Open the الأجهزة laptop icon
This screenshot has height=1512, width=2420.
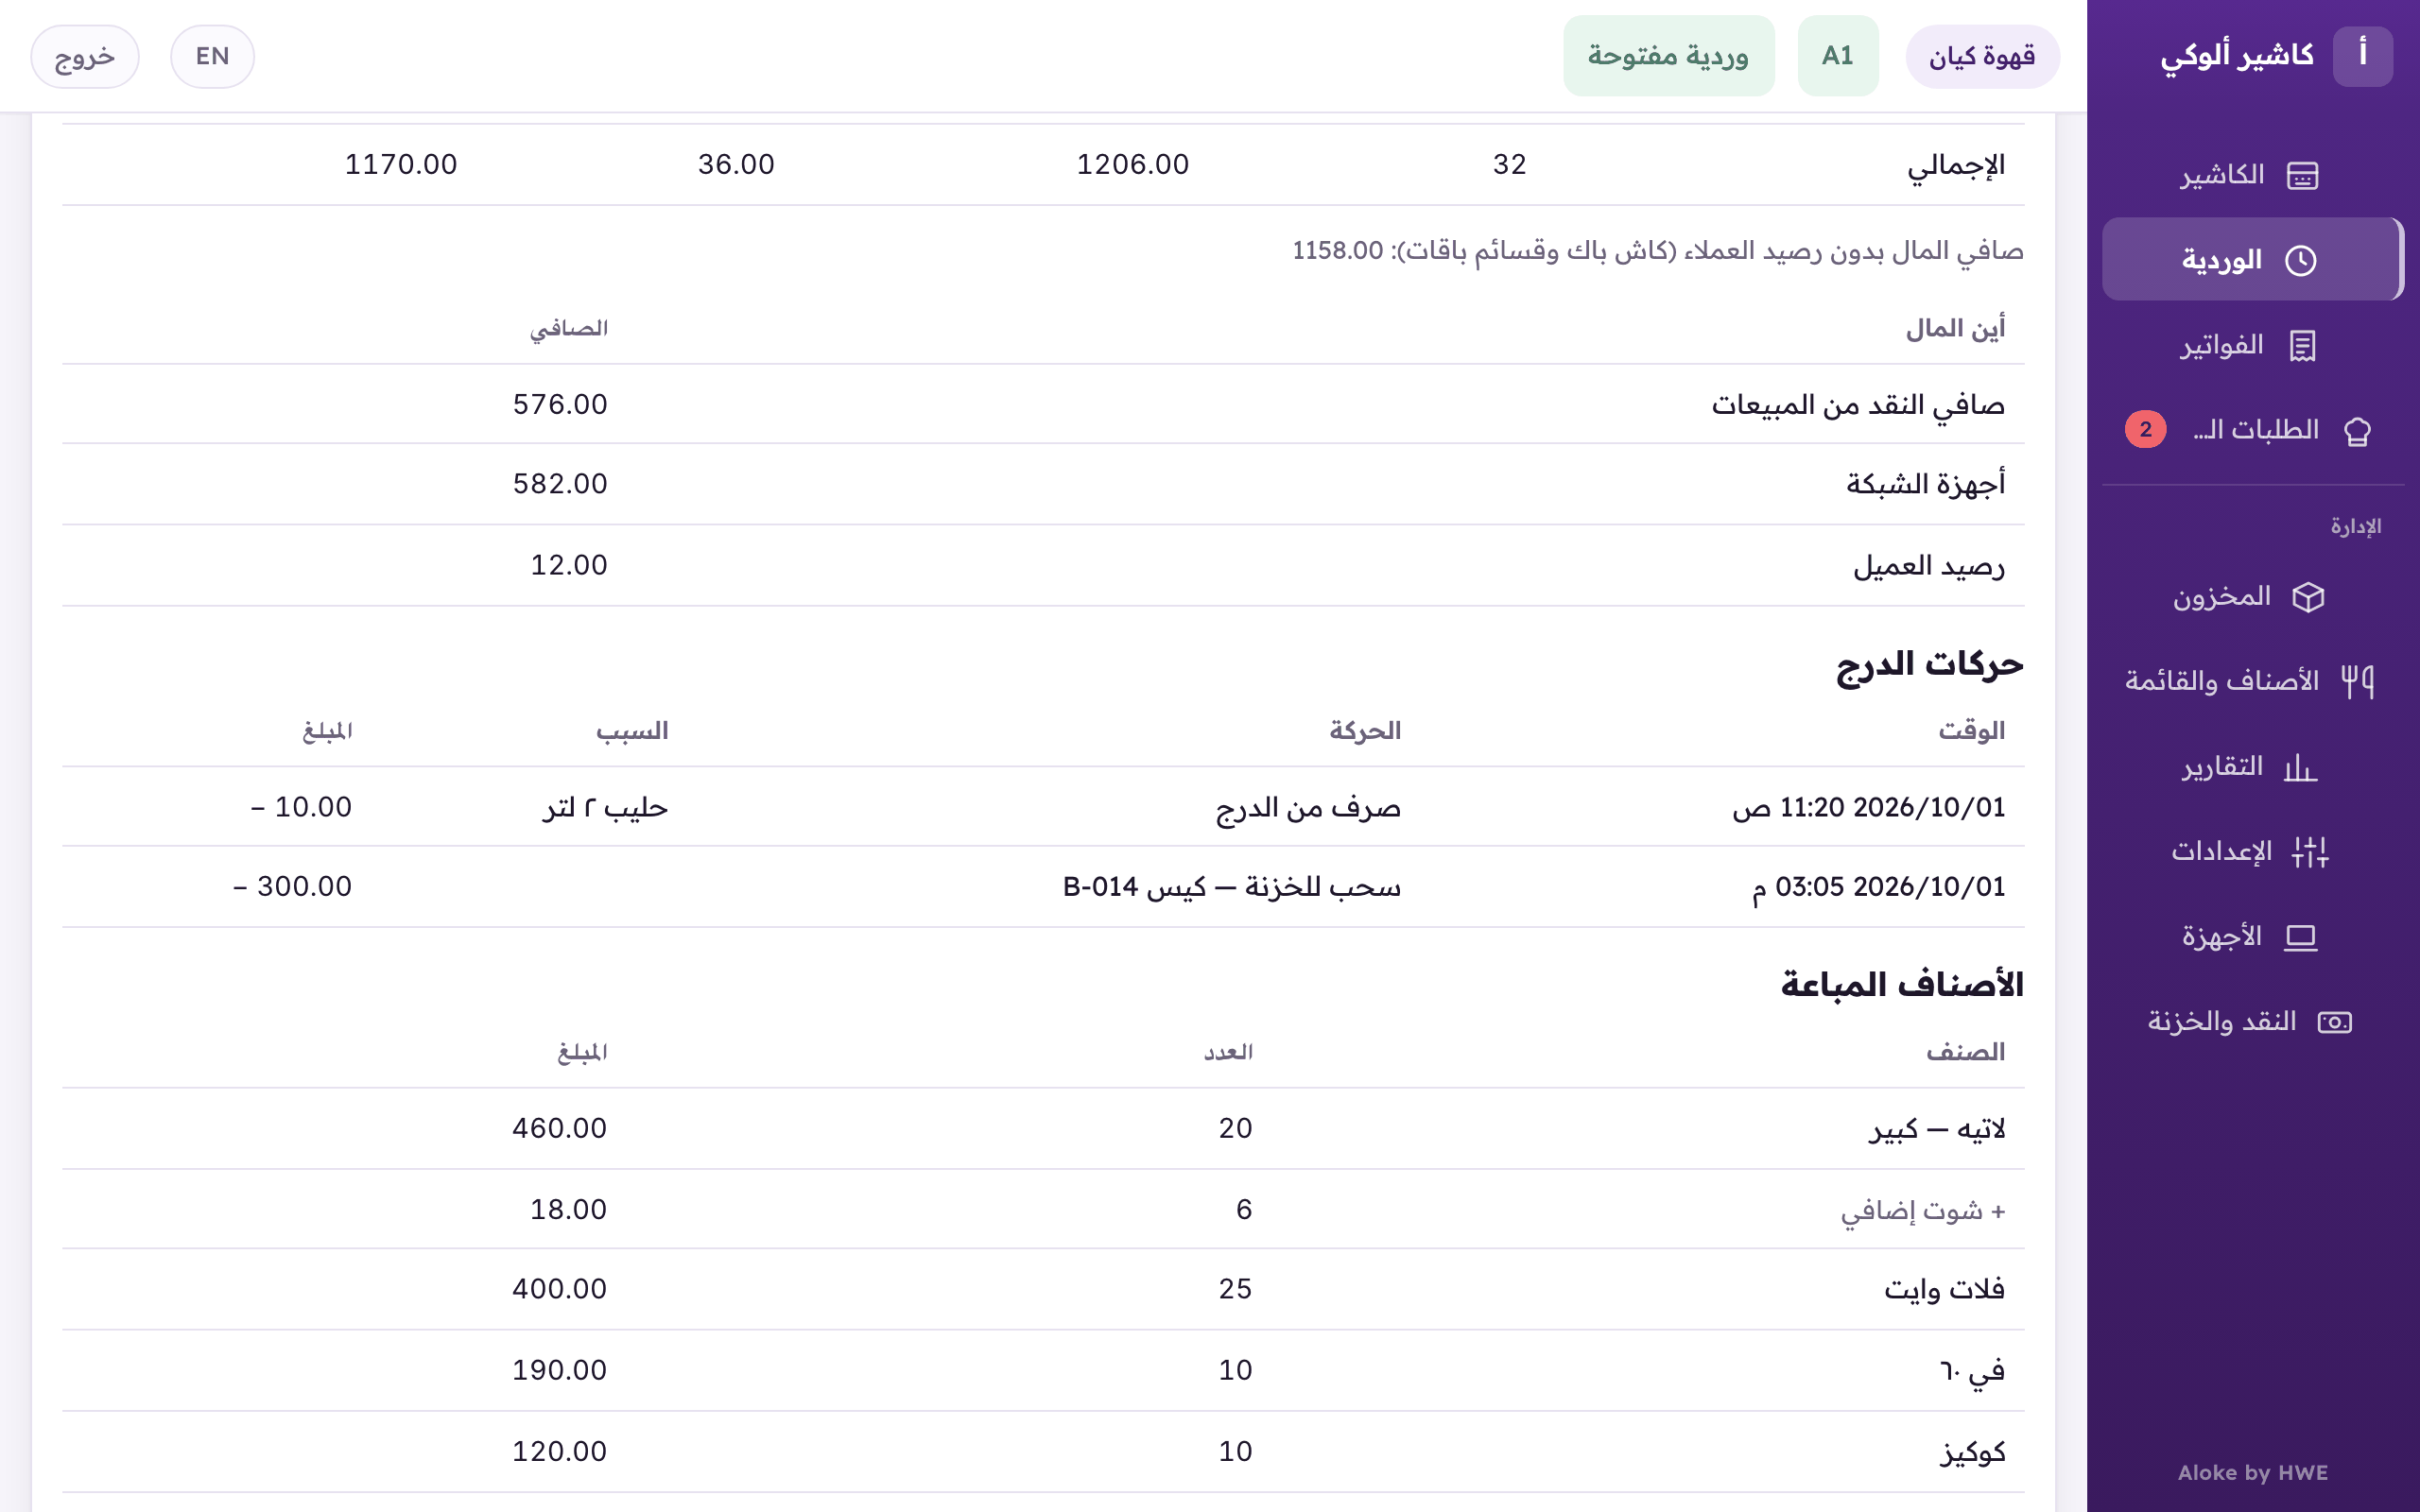[2301, 937]
